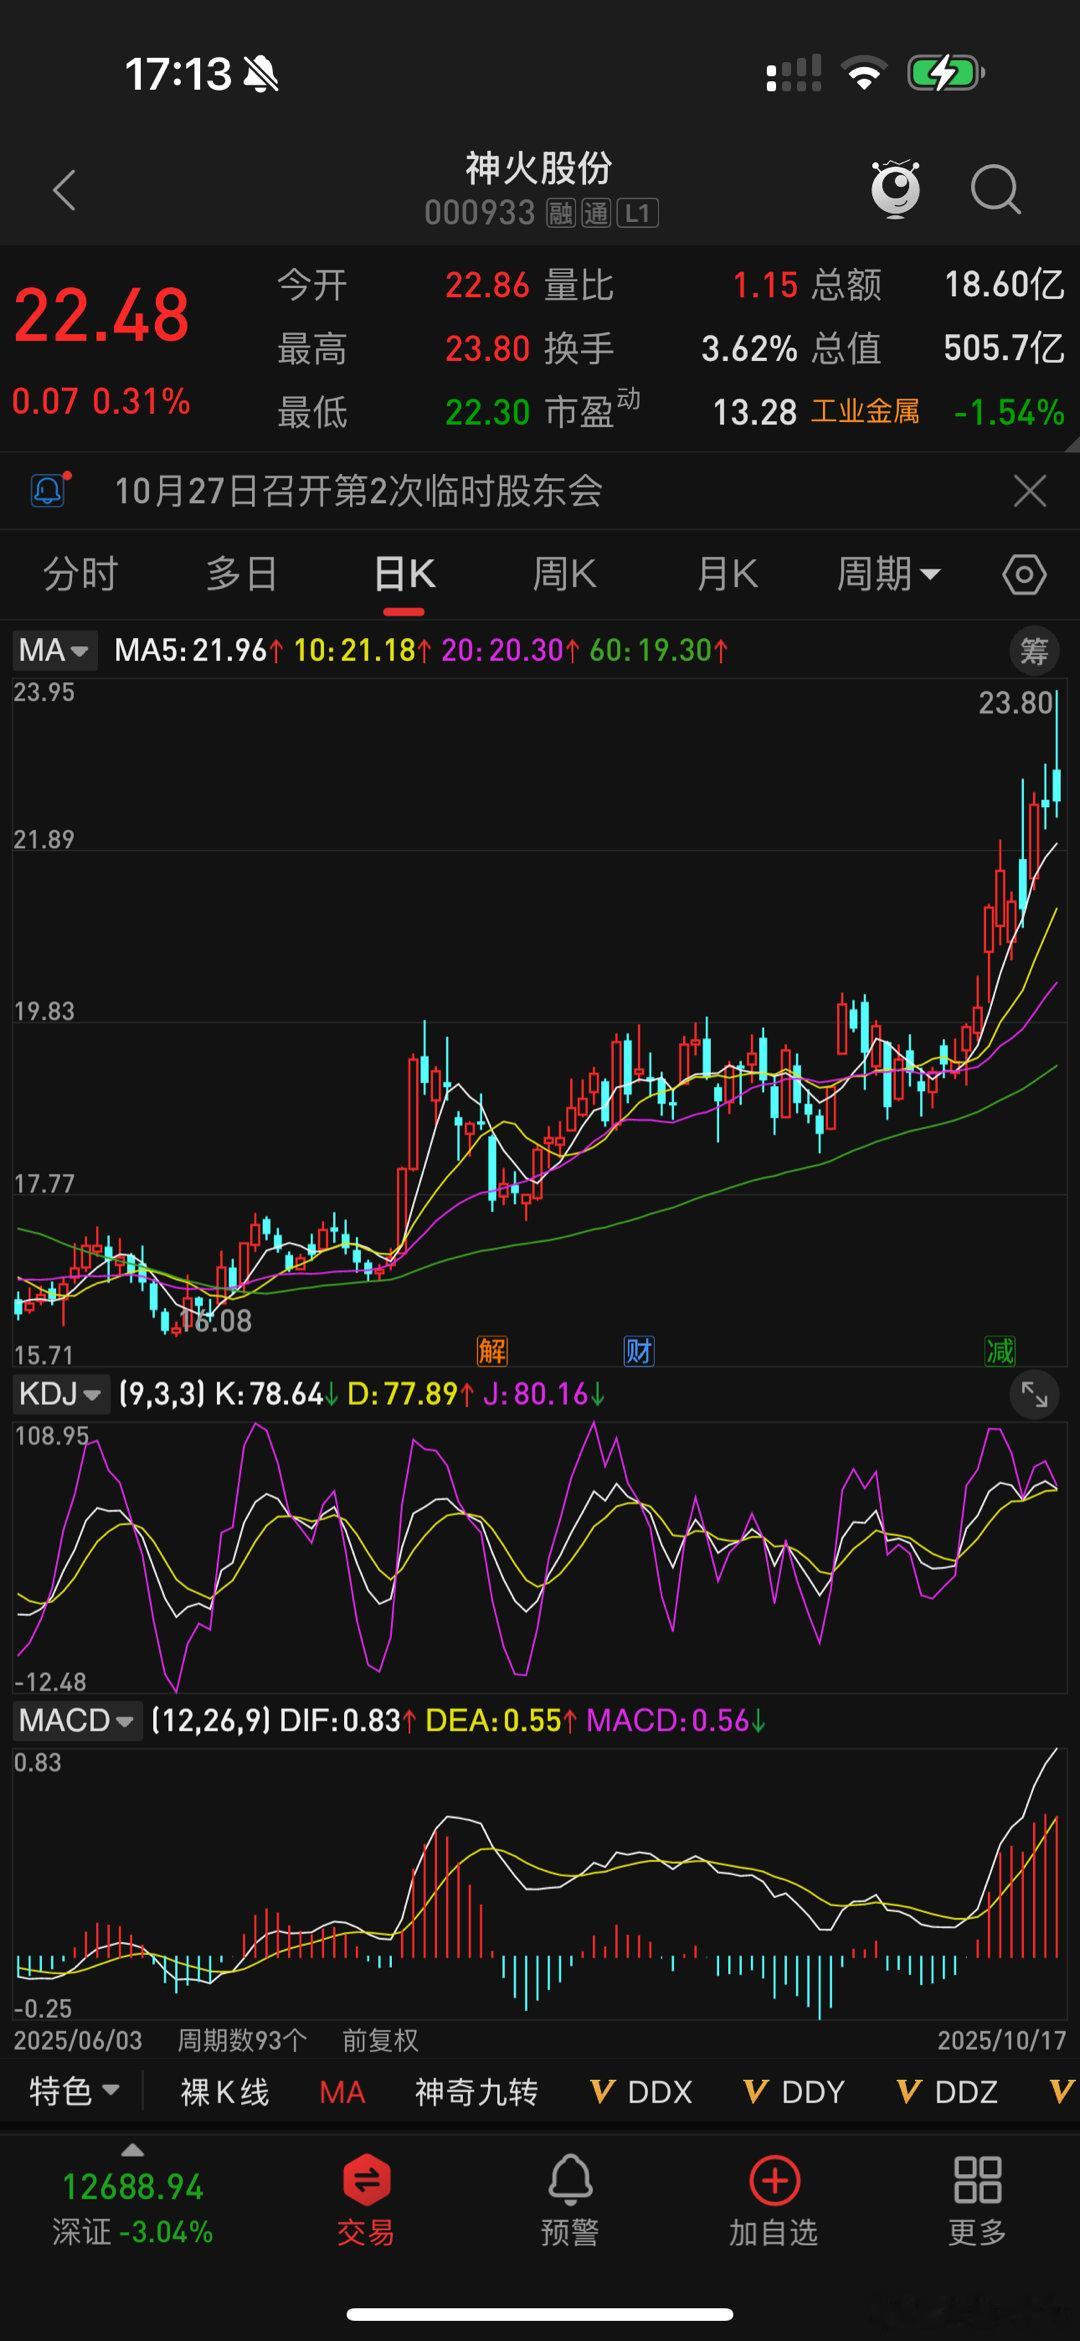Switch to the 分时 tab
This screenshot has height=2341, width=1080.
[x=80, y=574]
